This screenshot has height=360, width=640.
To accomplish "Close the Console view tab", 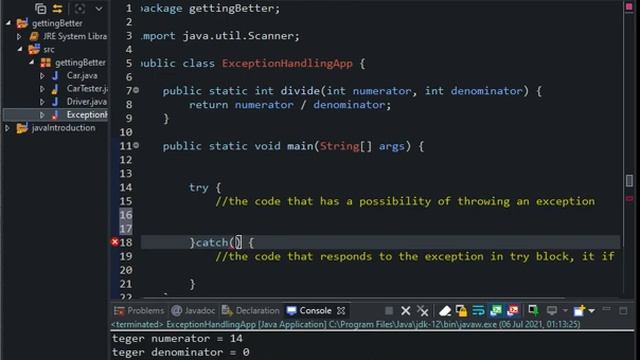I will click(341, 311).
